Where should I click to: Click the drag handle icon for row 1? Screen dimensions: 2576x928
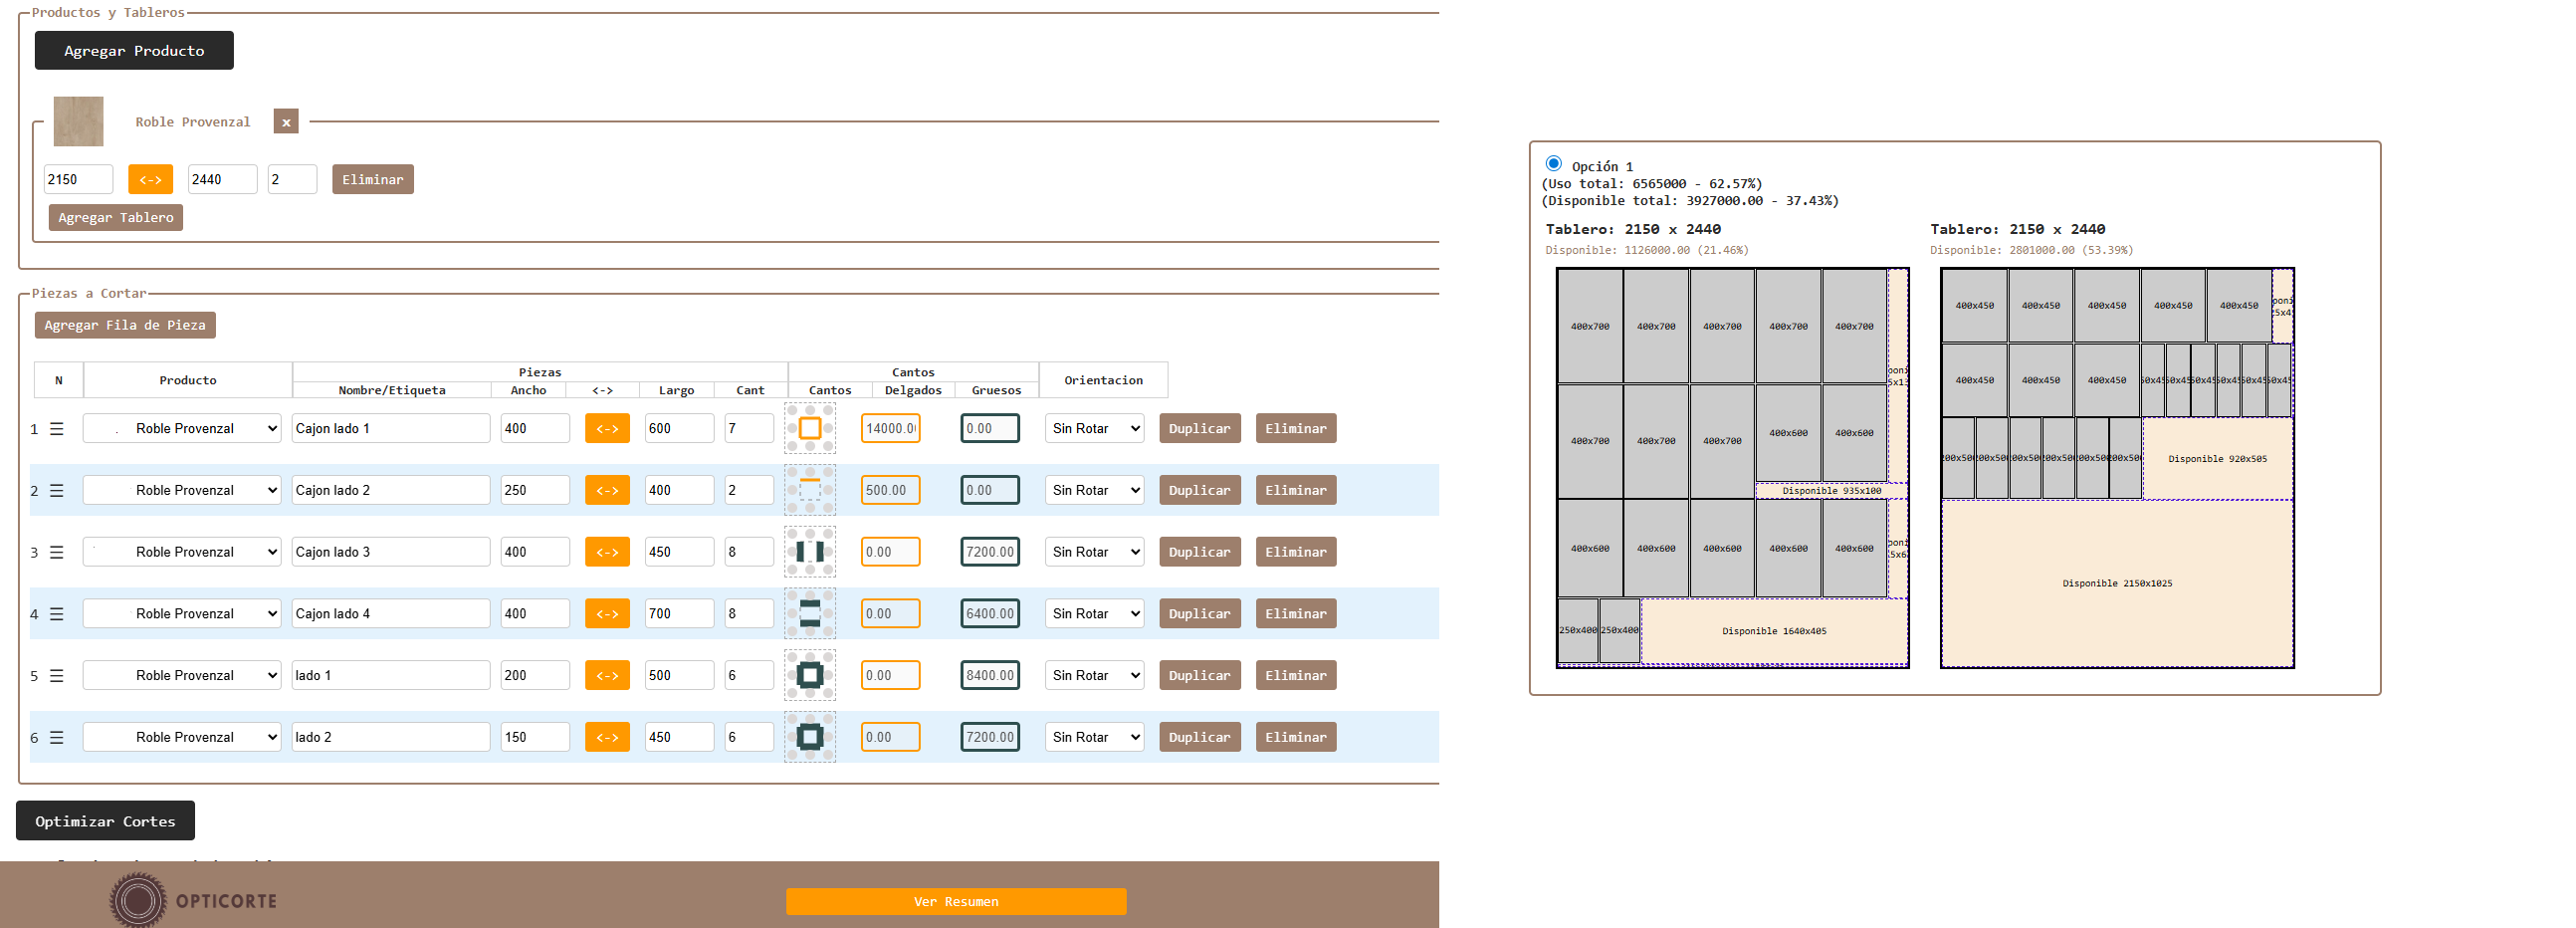tap(57, 429)
